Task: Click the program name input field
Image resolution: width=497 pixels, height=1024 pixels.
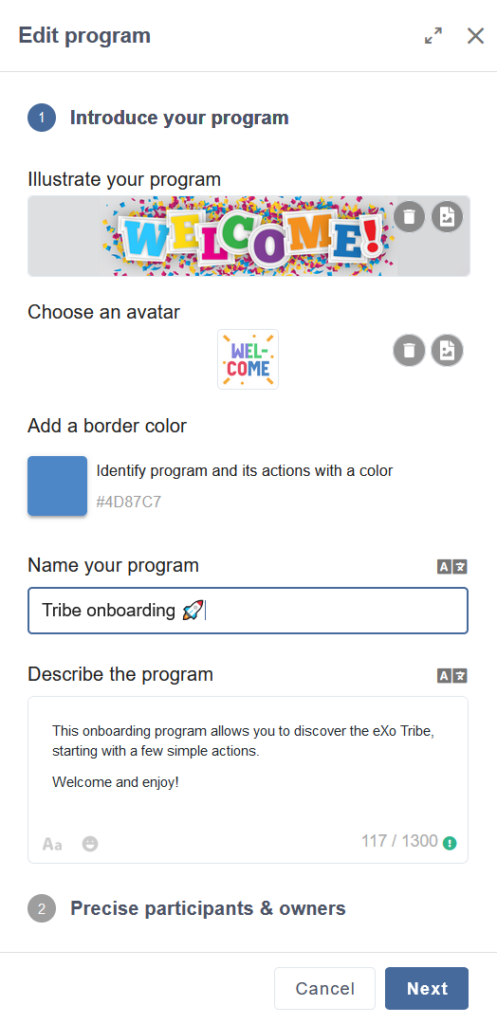Action: 248,611
